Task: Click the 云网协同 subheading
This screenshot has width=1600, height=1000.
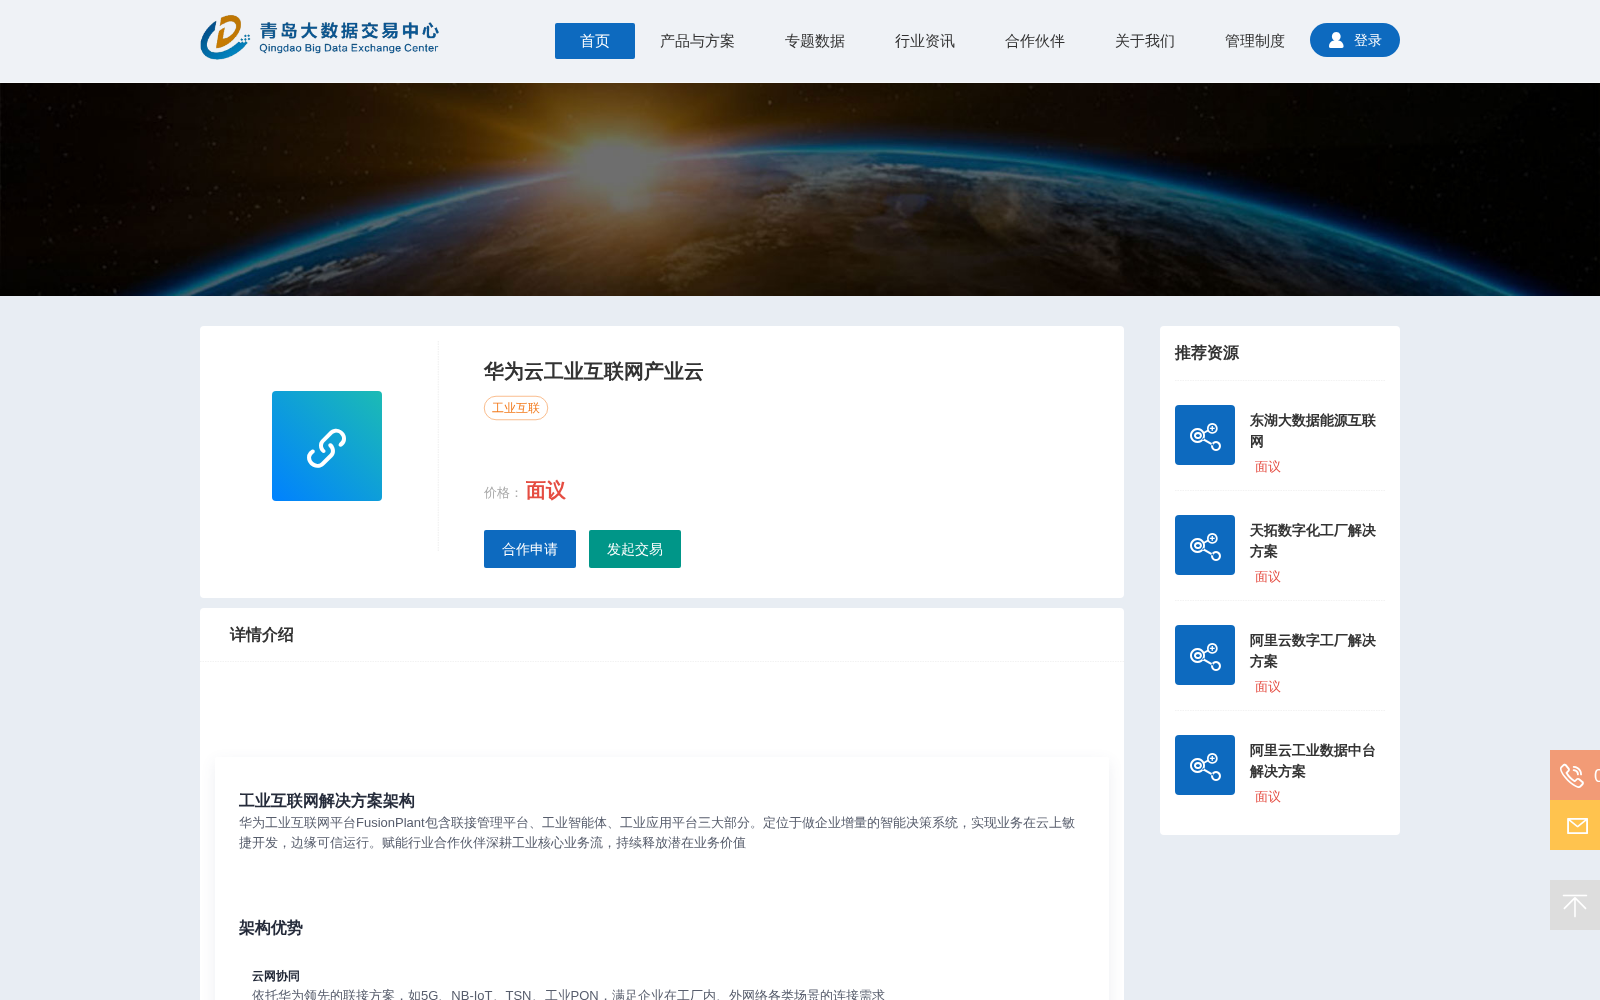Action: pos(276,976)
